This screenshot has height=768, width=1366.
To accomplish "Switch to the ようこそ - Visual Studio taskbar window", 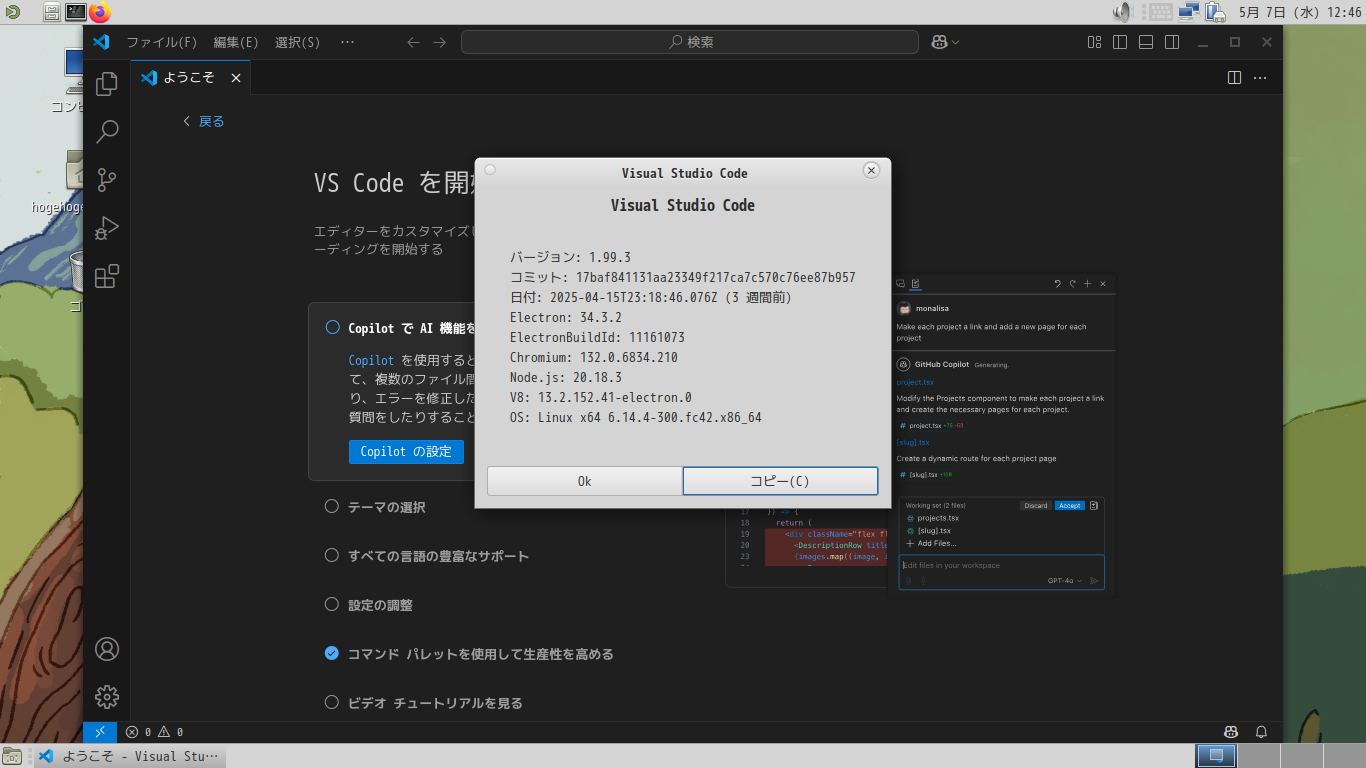I will (x=130, y=756).
